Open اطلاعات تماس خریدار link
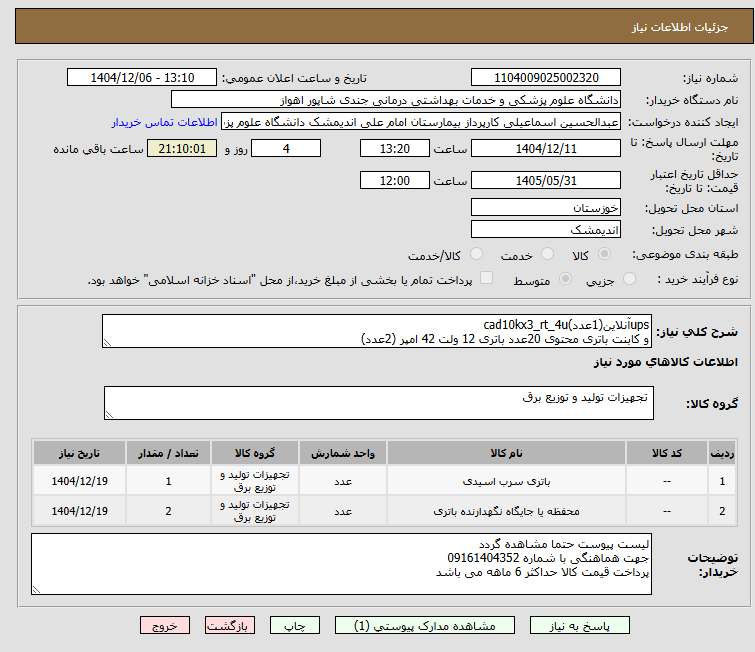Image resolution: width=755 pixels, height=652 pixels. 165,122
